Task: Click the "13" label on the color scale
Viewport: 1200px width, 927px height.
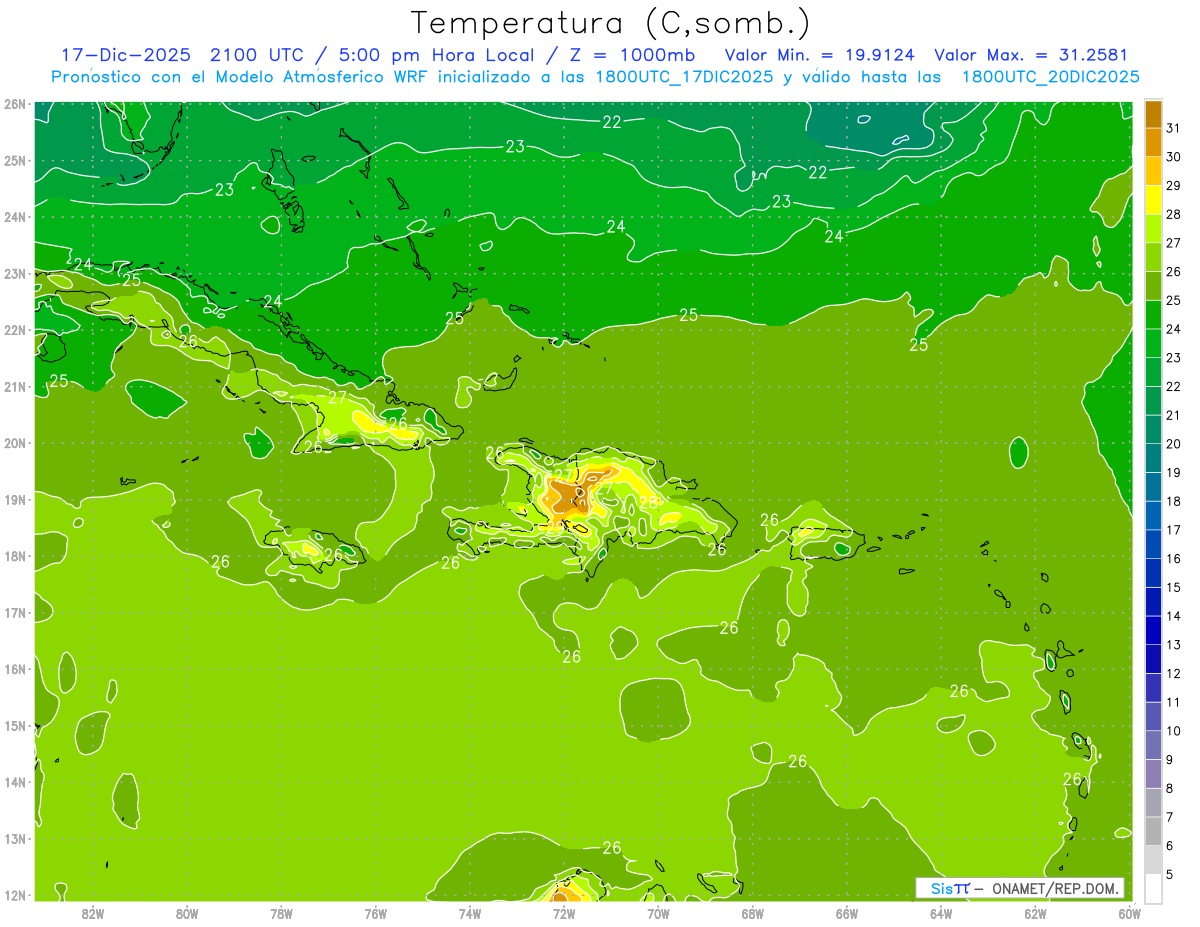Action: pos(1174,645)
